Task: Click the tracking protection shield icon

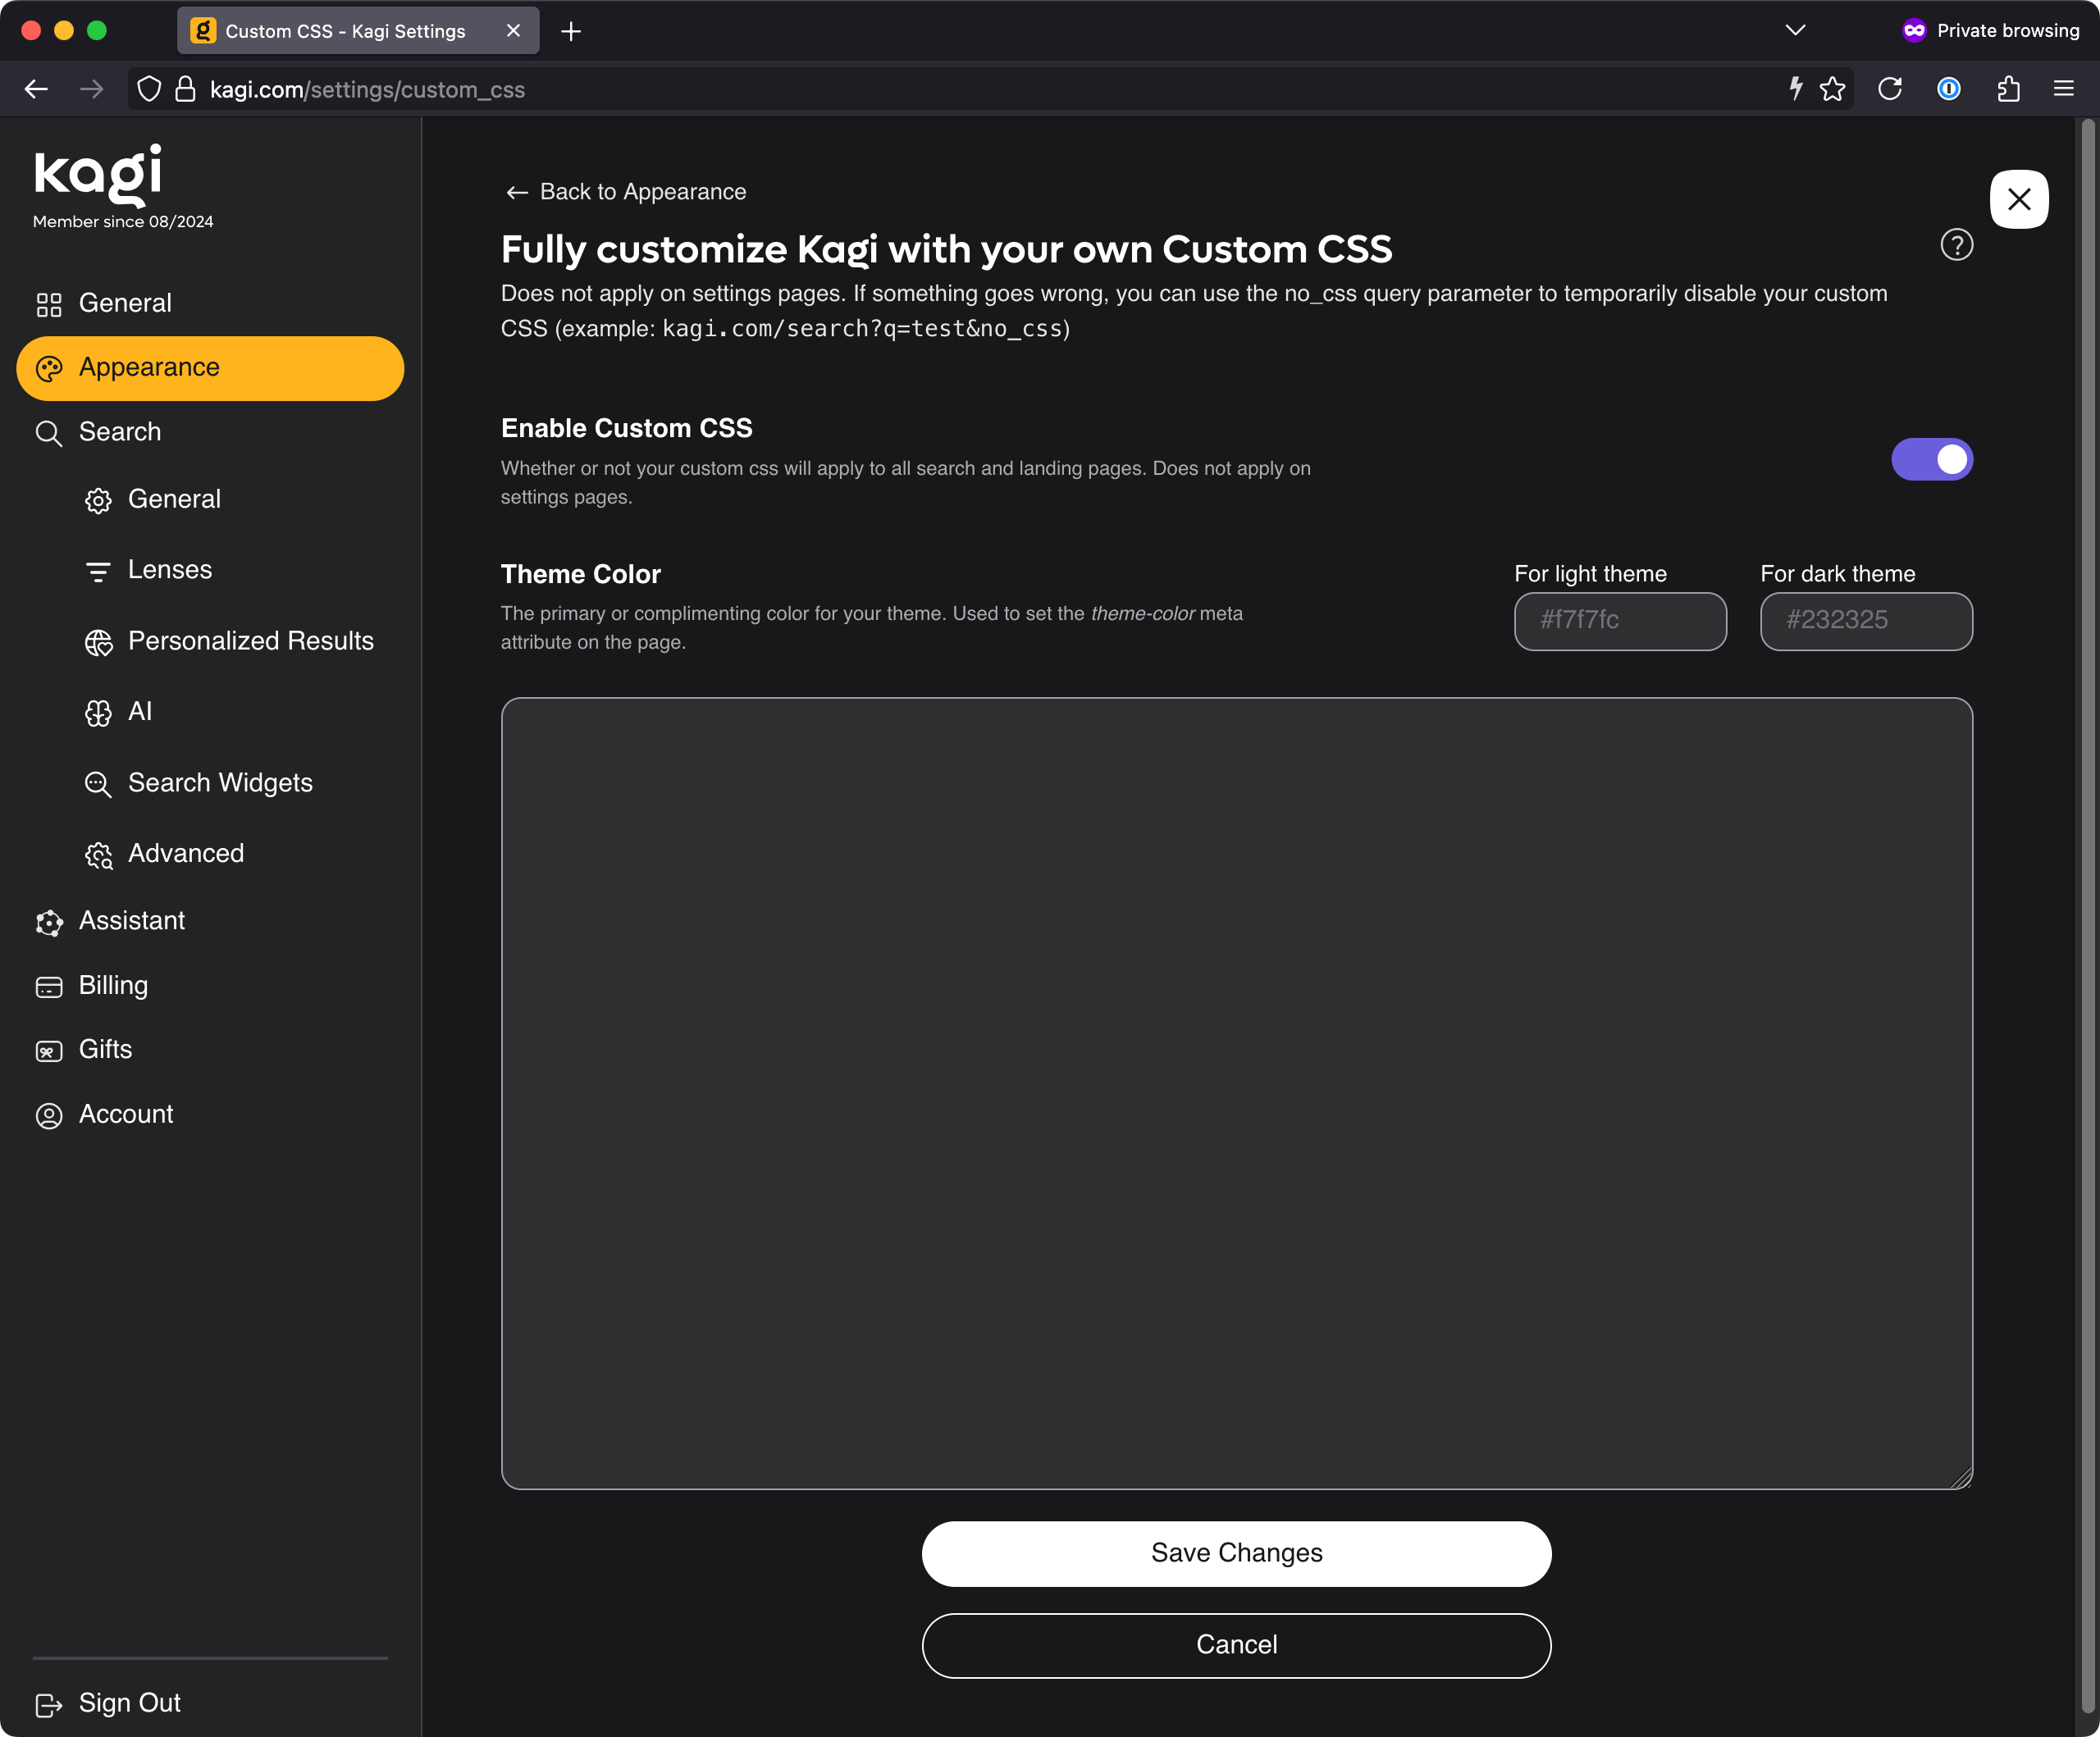Action: pos(149,89)
